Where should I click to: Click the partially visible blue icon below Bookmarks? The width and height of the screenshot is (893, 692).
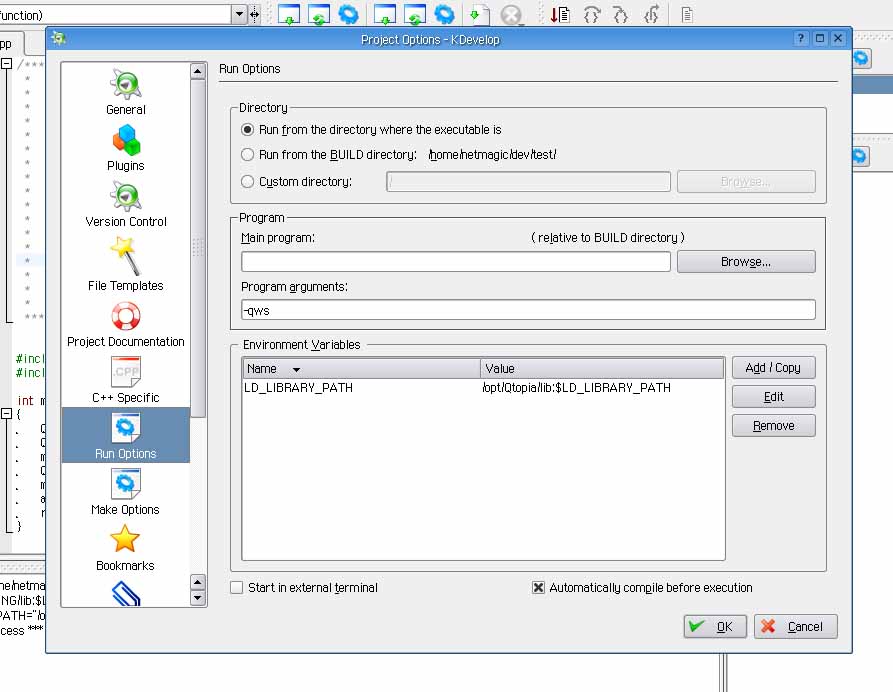pos(125,593)
